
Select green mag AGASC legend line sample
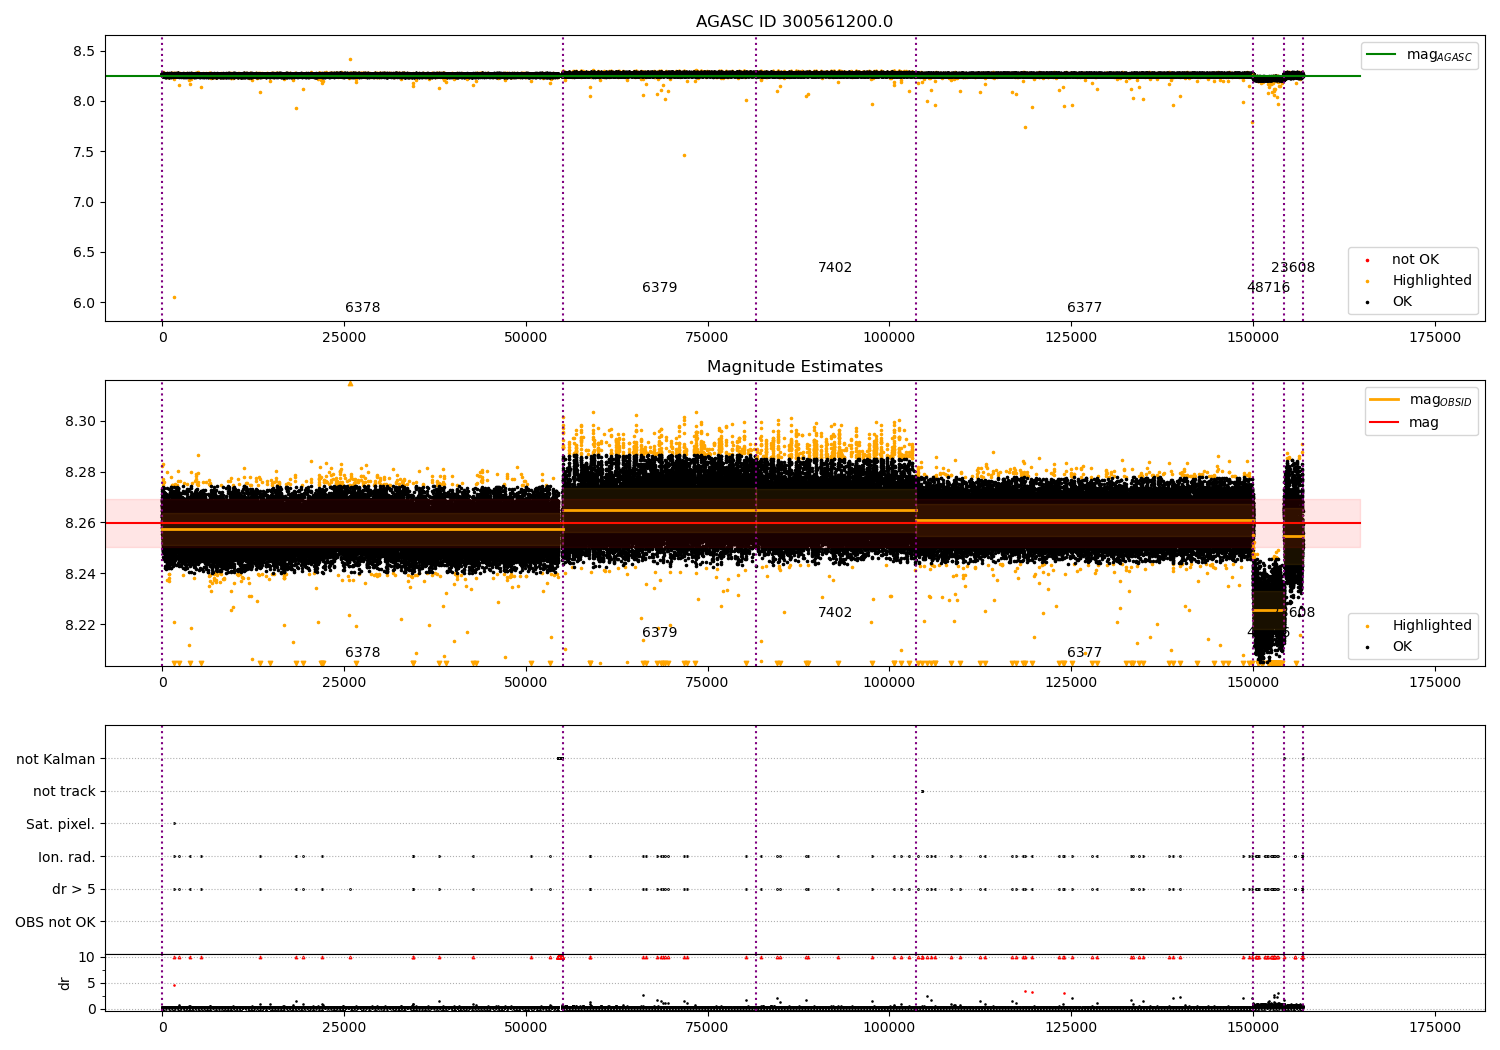pyautogui.click(x=1383, y=55)
